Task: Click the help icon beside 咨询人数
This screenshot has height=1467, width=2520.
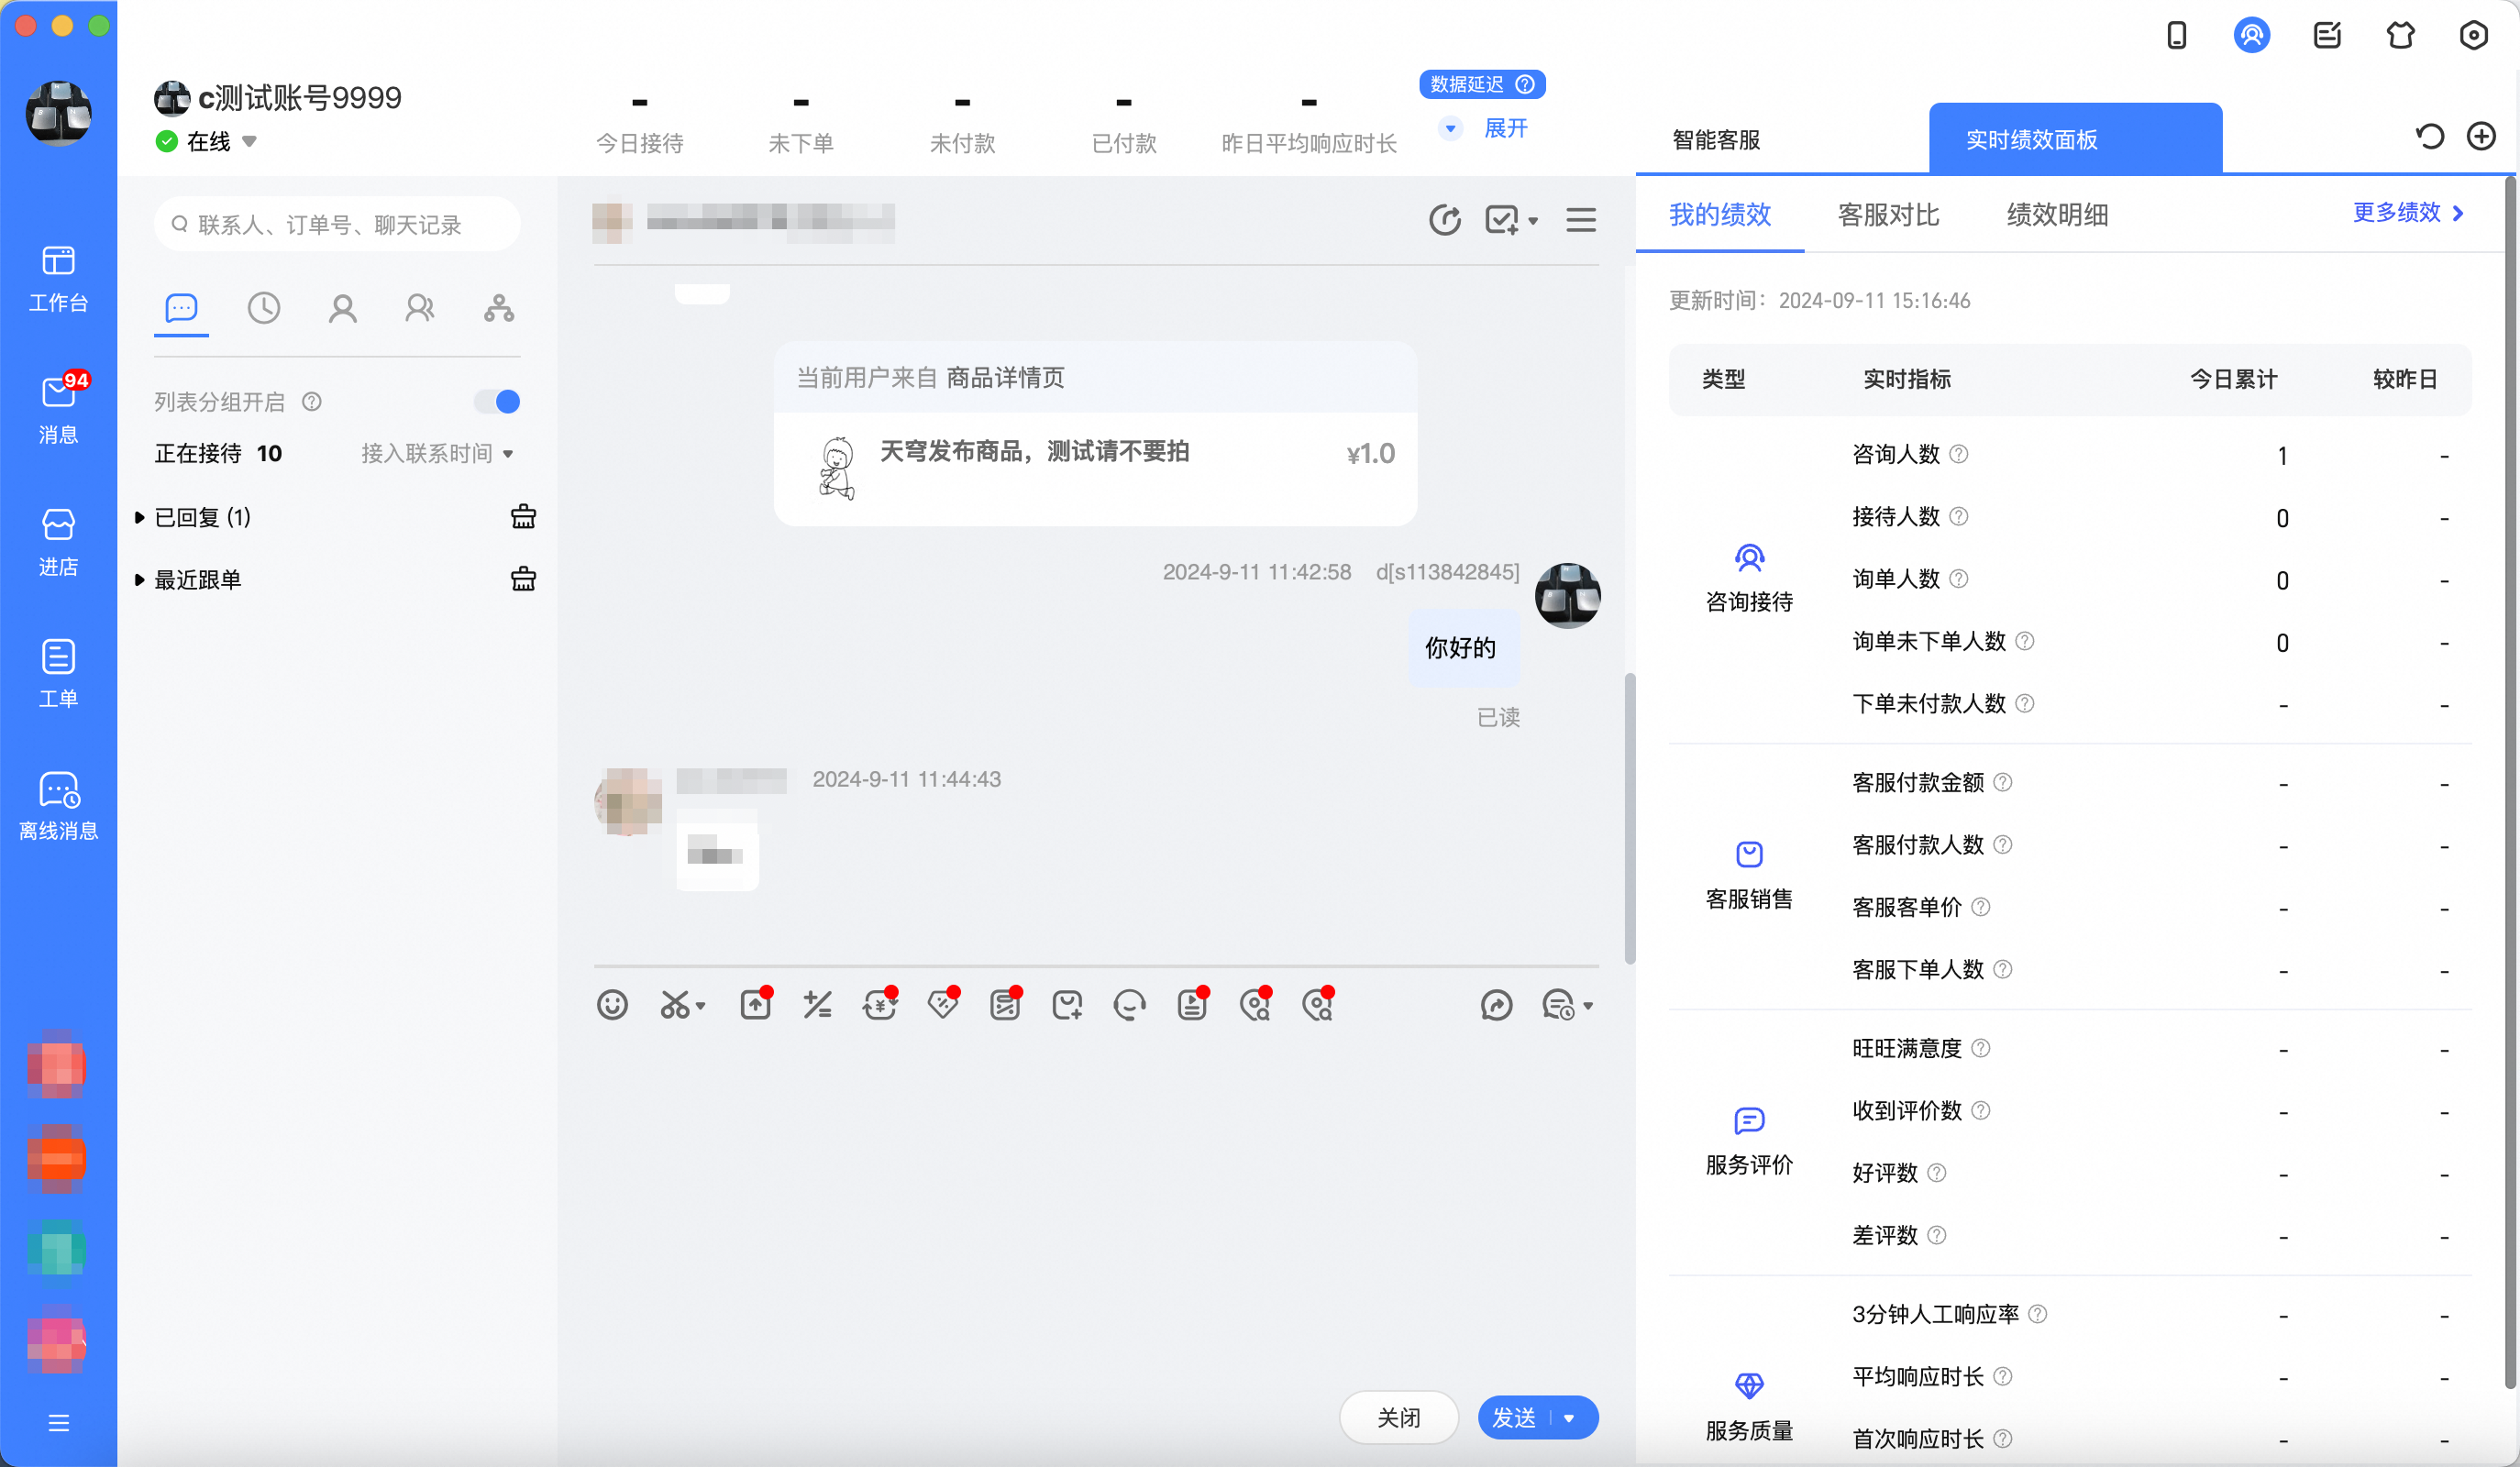Action: pyautogui.click(x=1959, y=454)
